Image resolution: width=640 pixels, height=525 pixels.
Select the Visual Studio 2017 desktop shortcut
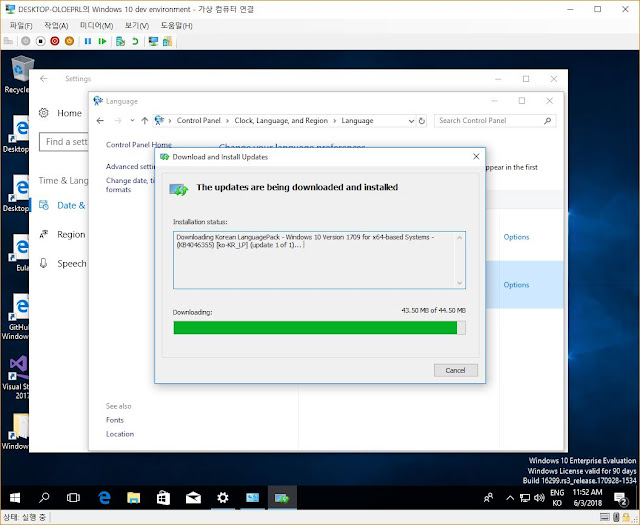[x=16, y=377]
